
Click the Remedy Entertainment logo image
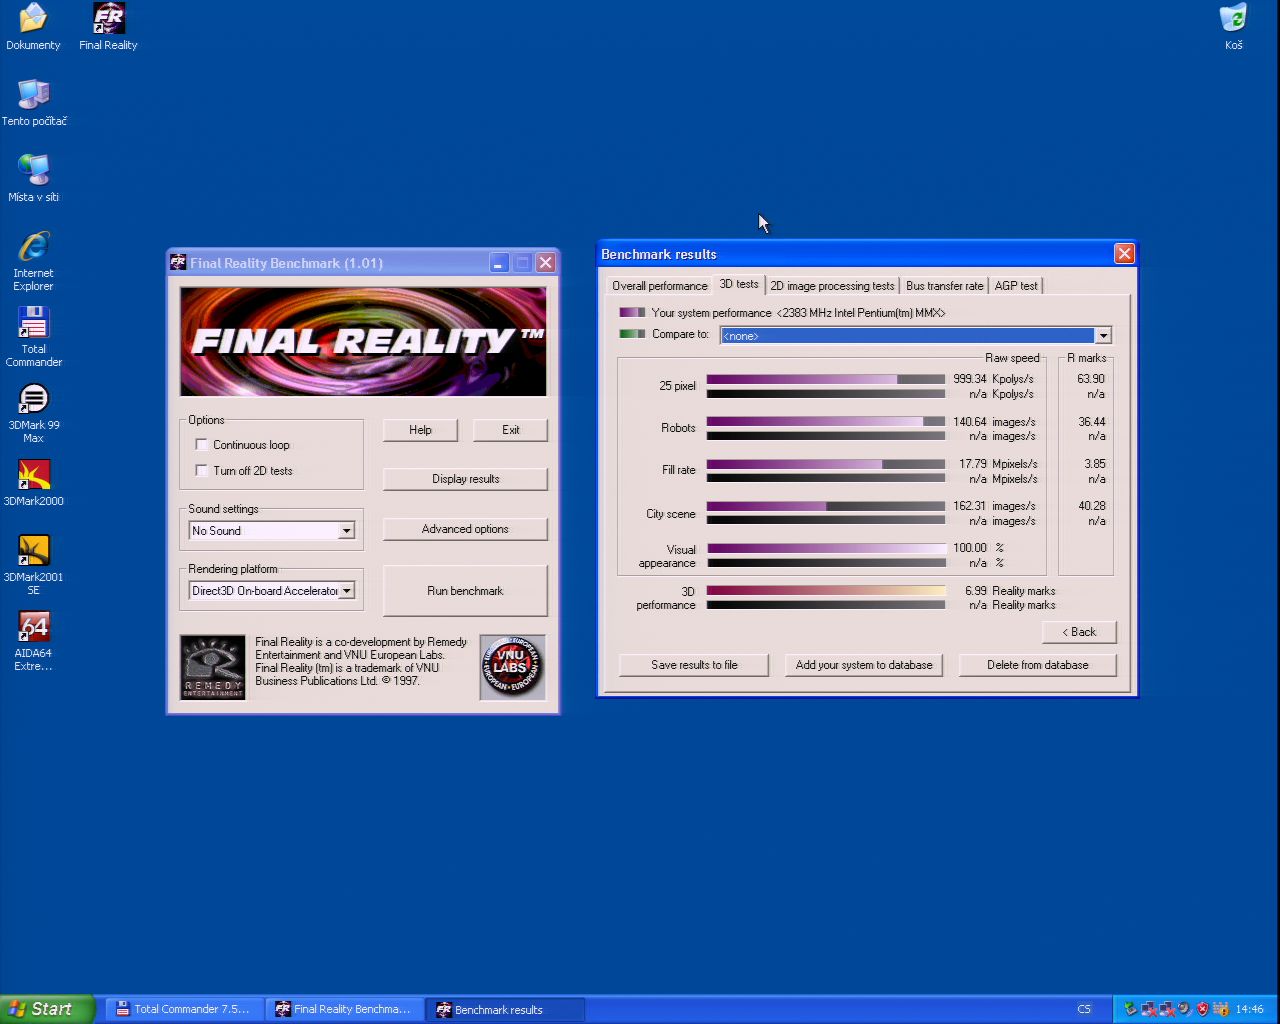point(212,667)
